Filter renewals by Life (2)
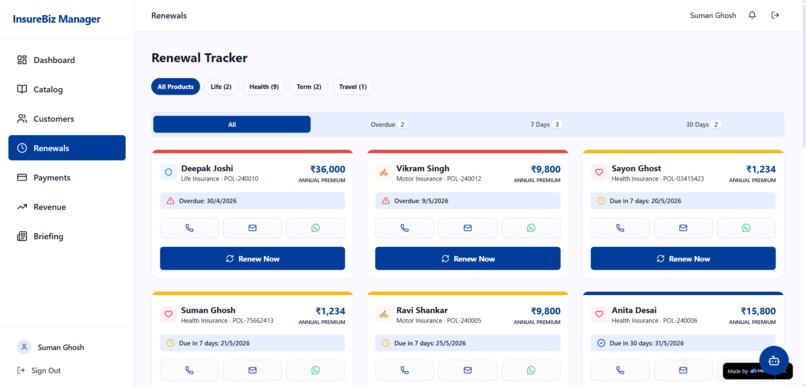 (x=221, y=87)
